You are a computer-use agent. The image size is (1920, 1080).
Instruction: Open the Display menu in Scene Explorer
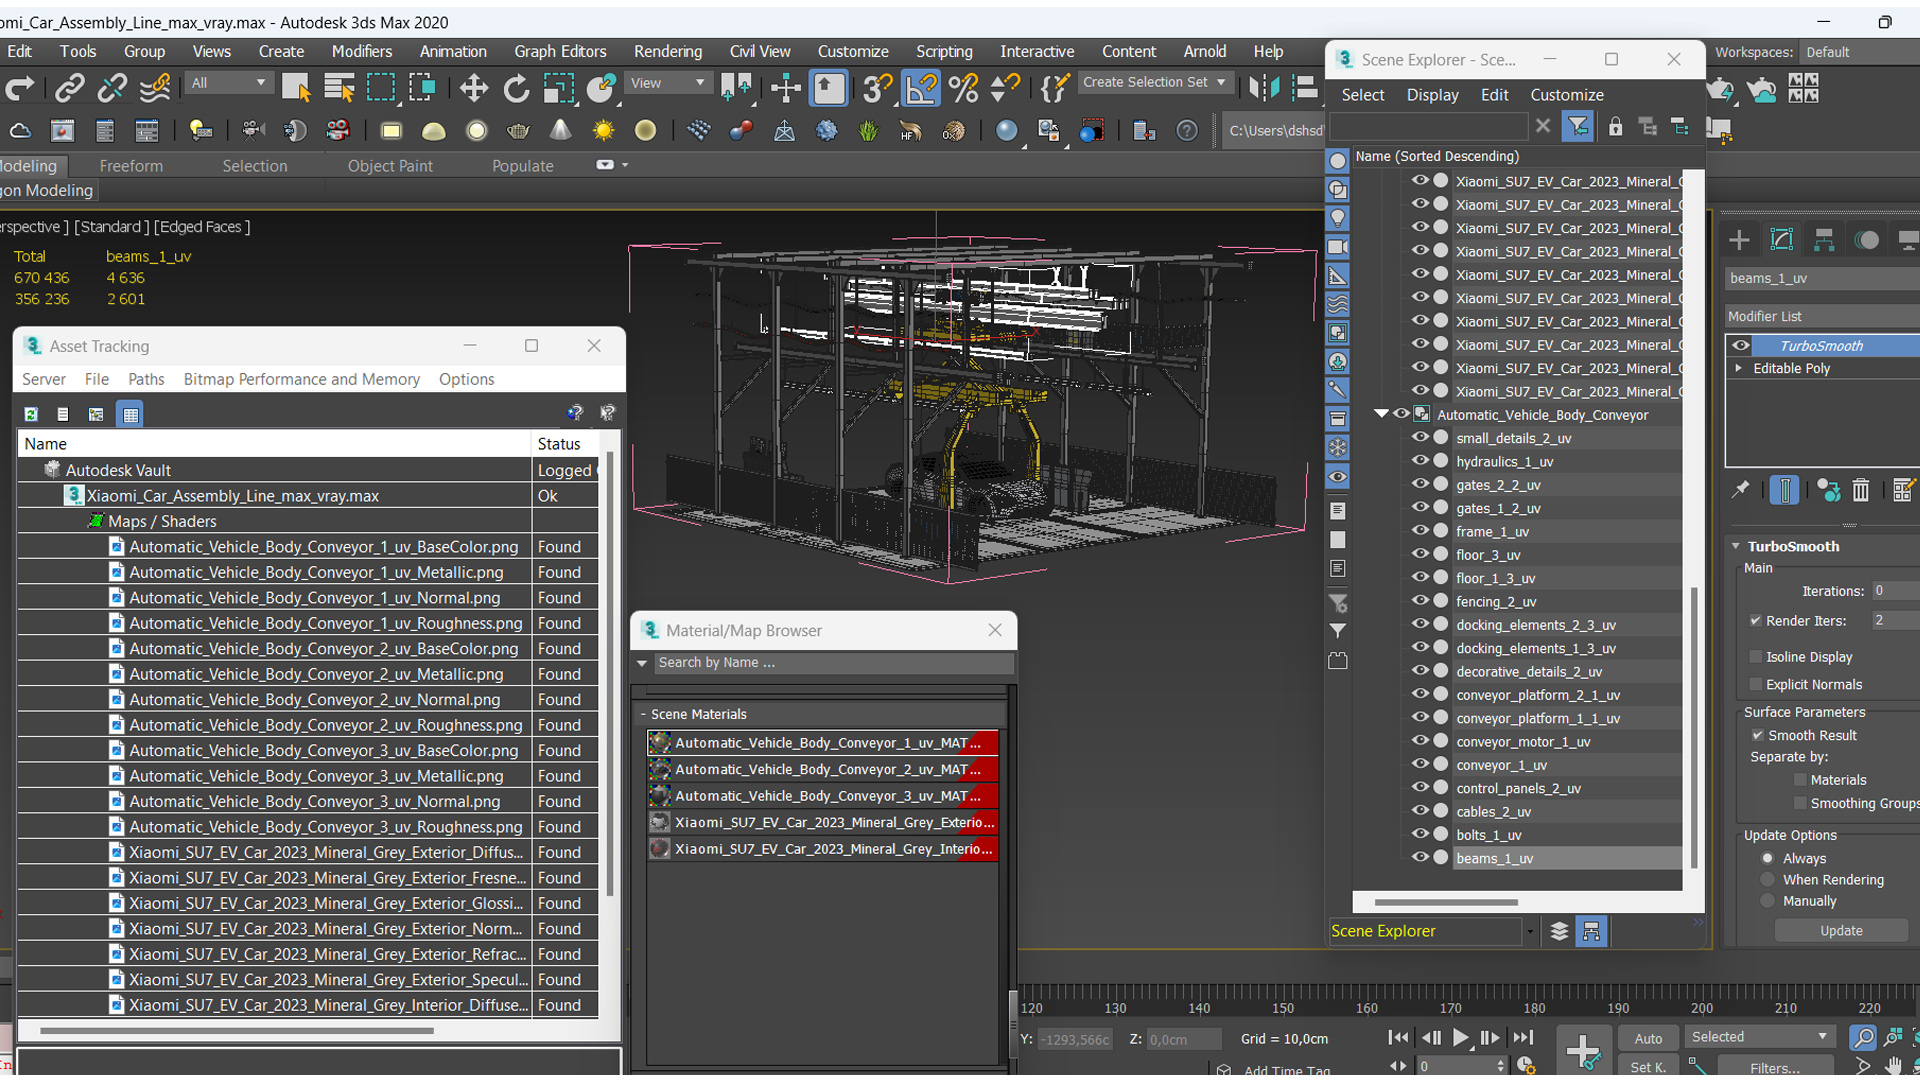[1432, 95]
